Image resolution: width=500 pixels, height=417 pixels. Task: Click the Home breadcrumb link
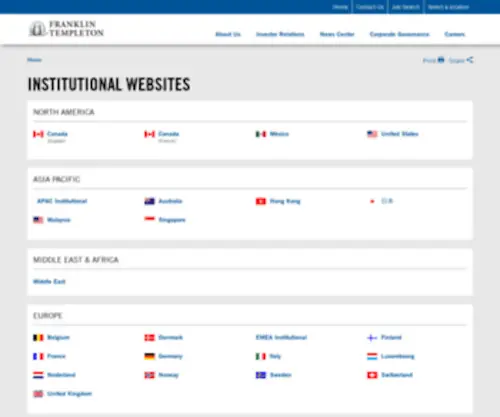[34, 60]
